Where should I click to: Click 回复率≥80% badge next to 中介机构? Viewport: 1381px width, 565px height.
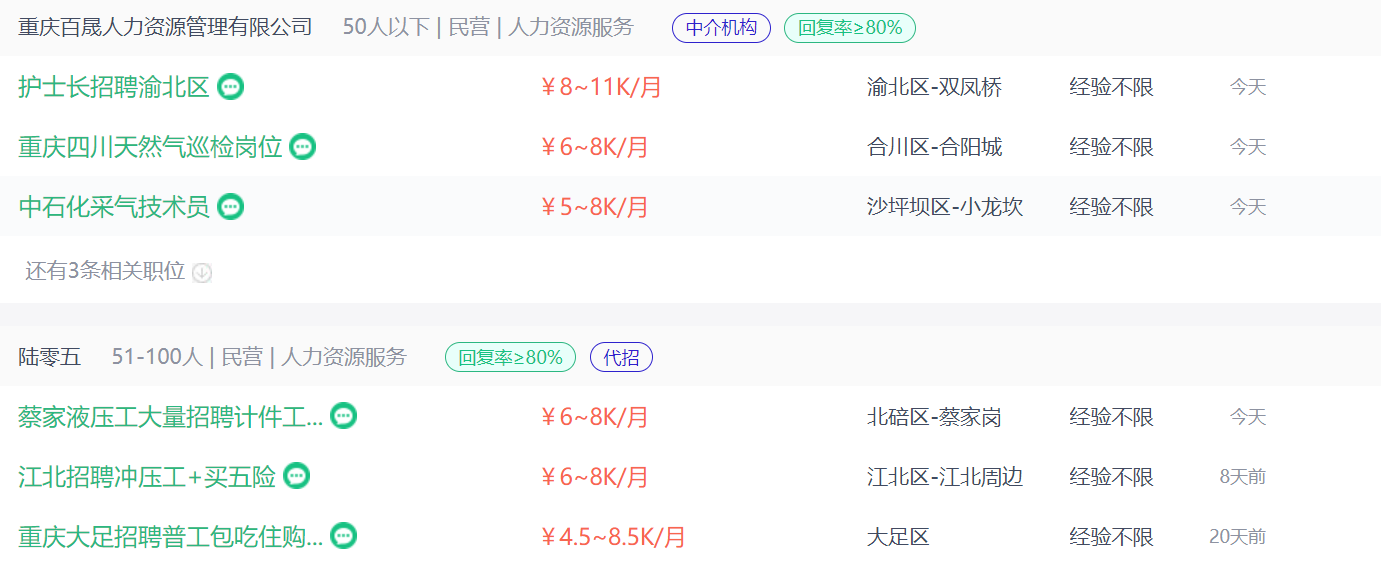coord(850,28)
